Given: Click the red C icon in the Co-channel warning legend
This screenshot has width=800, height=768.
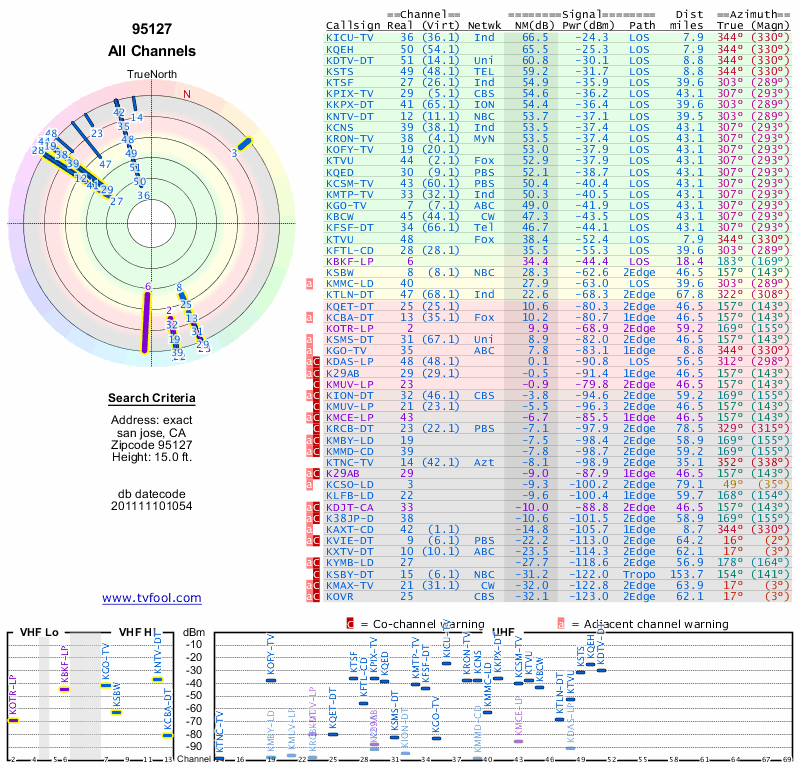Looking at the screenshot, I should (x=350, y=624).
